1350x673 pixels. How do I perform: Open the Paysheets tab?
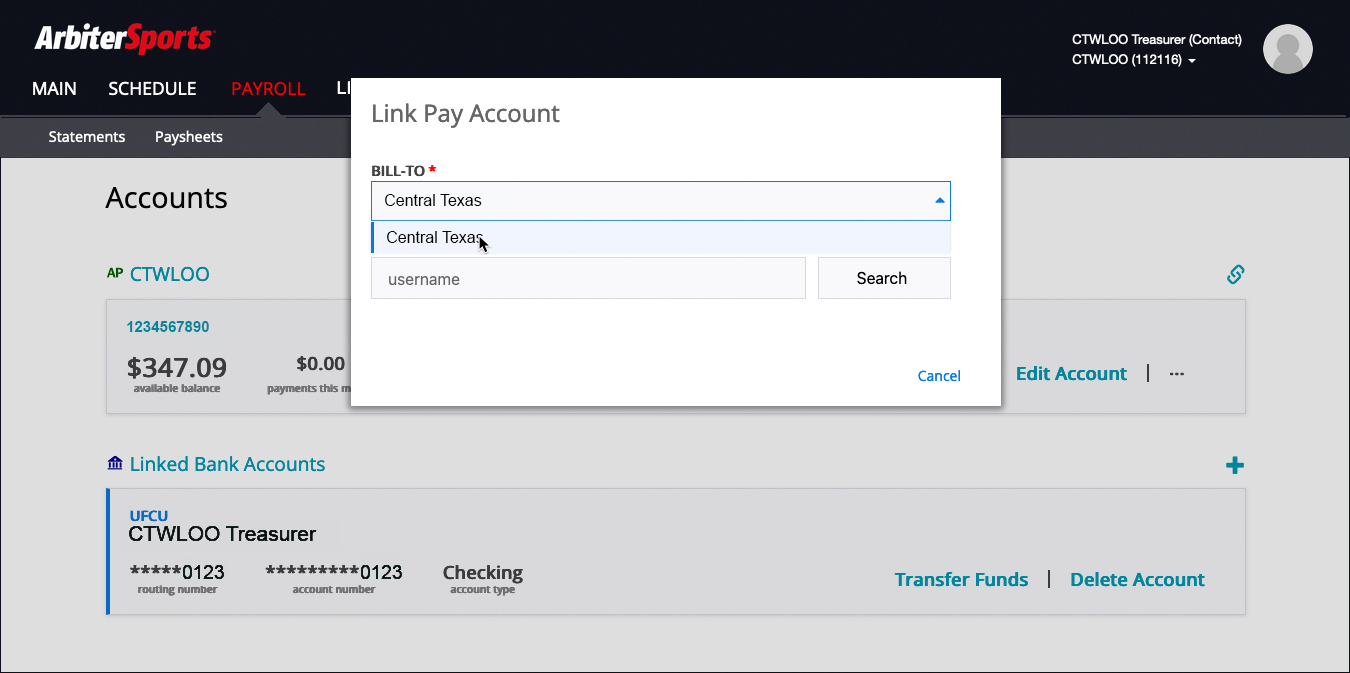pyautogui.click(x=188, y=137)
